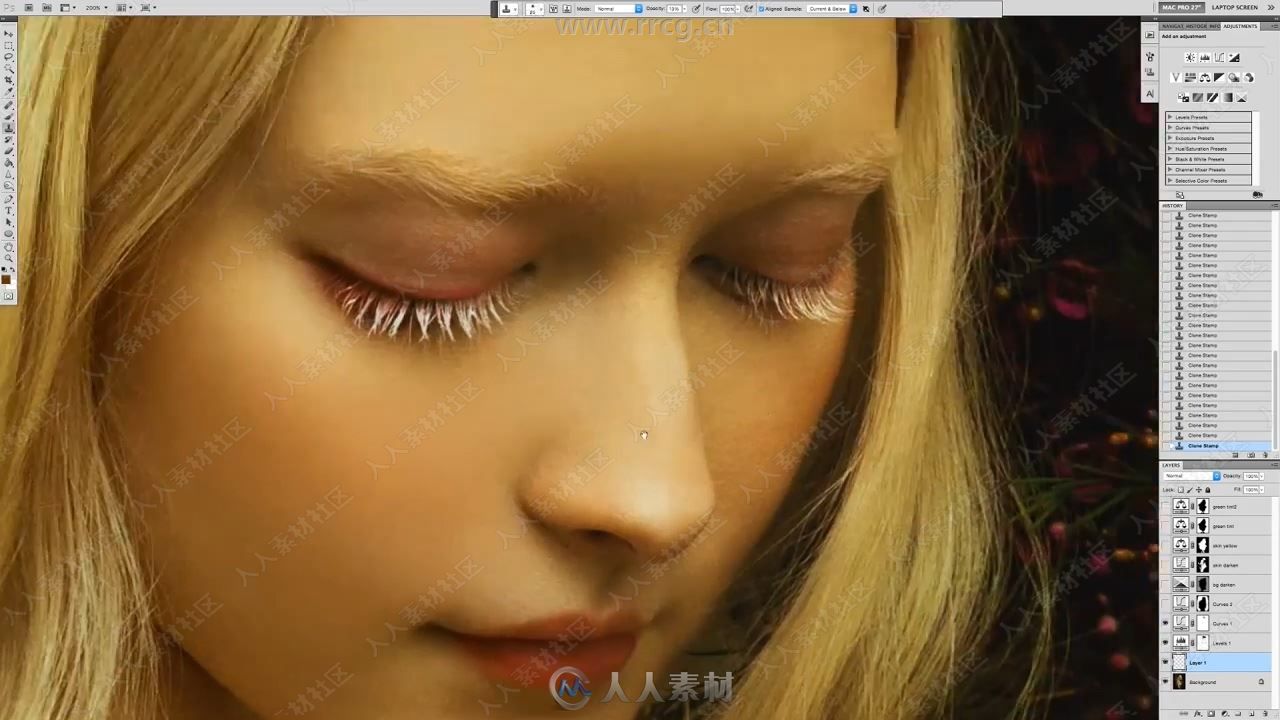The image size is (1280, 720).
Task: Add a Photo Filter adjustment
Action: tap(1234, 78)
